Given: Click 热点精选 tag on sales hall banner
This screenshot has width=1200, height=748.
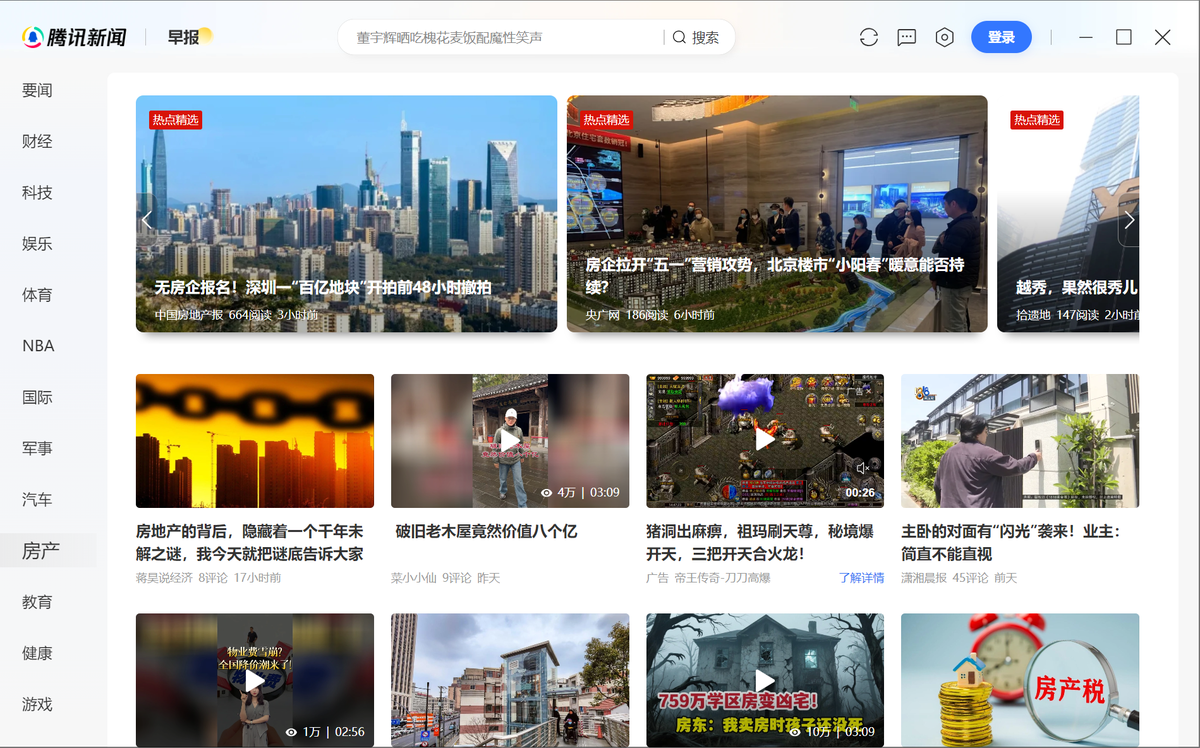Looking at the screenshot, I should pyautogui.click(x=606, y=120).
